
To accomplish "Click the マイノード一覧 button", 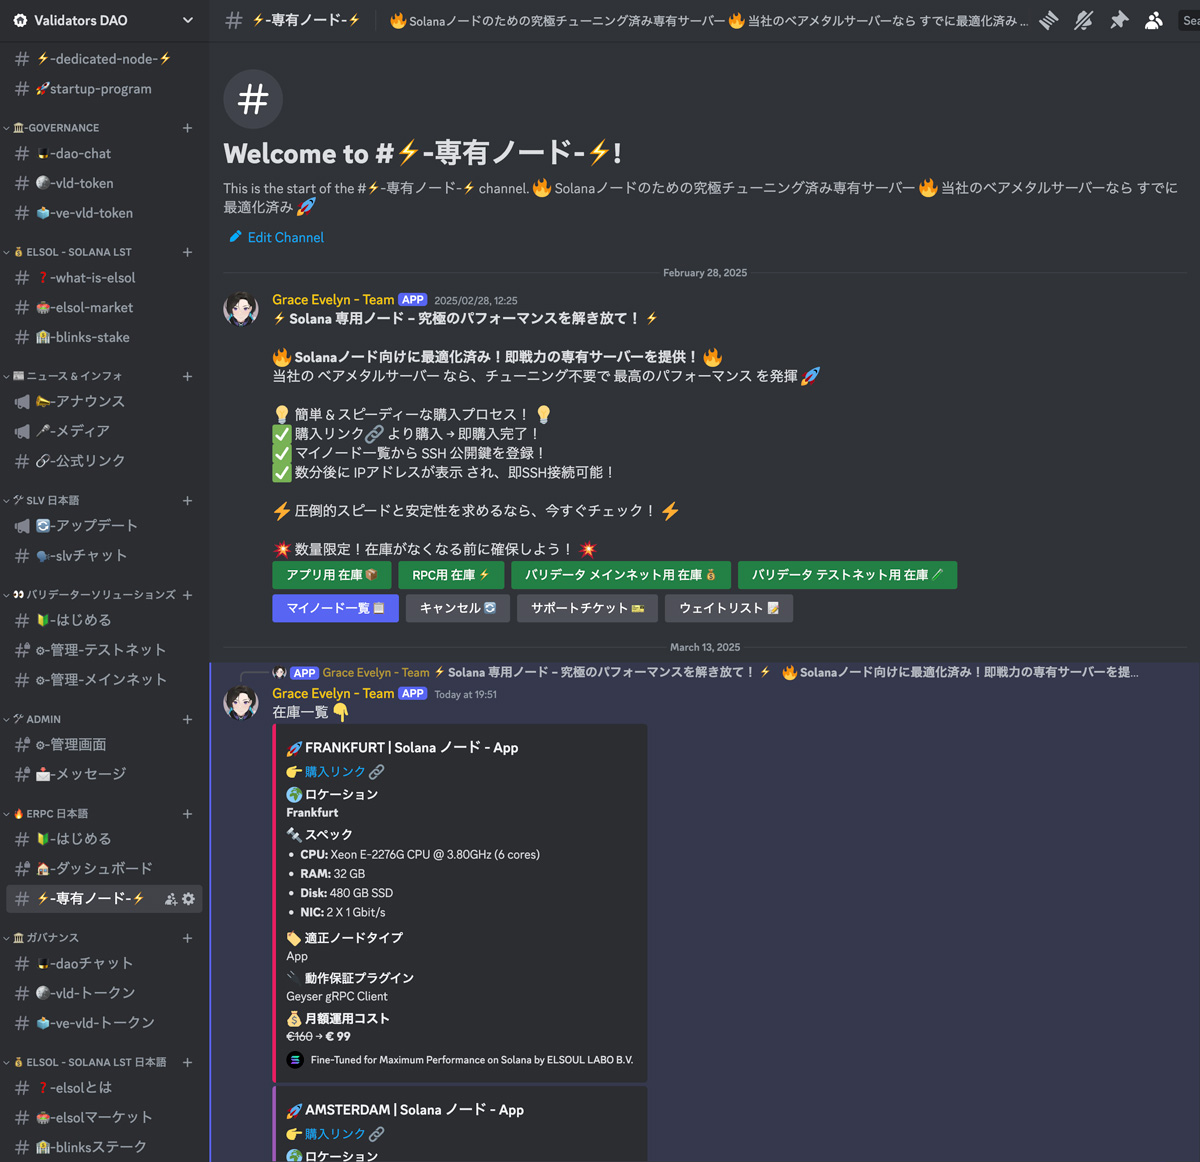I will [x=336, y=608].
